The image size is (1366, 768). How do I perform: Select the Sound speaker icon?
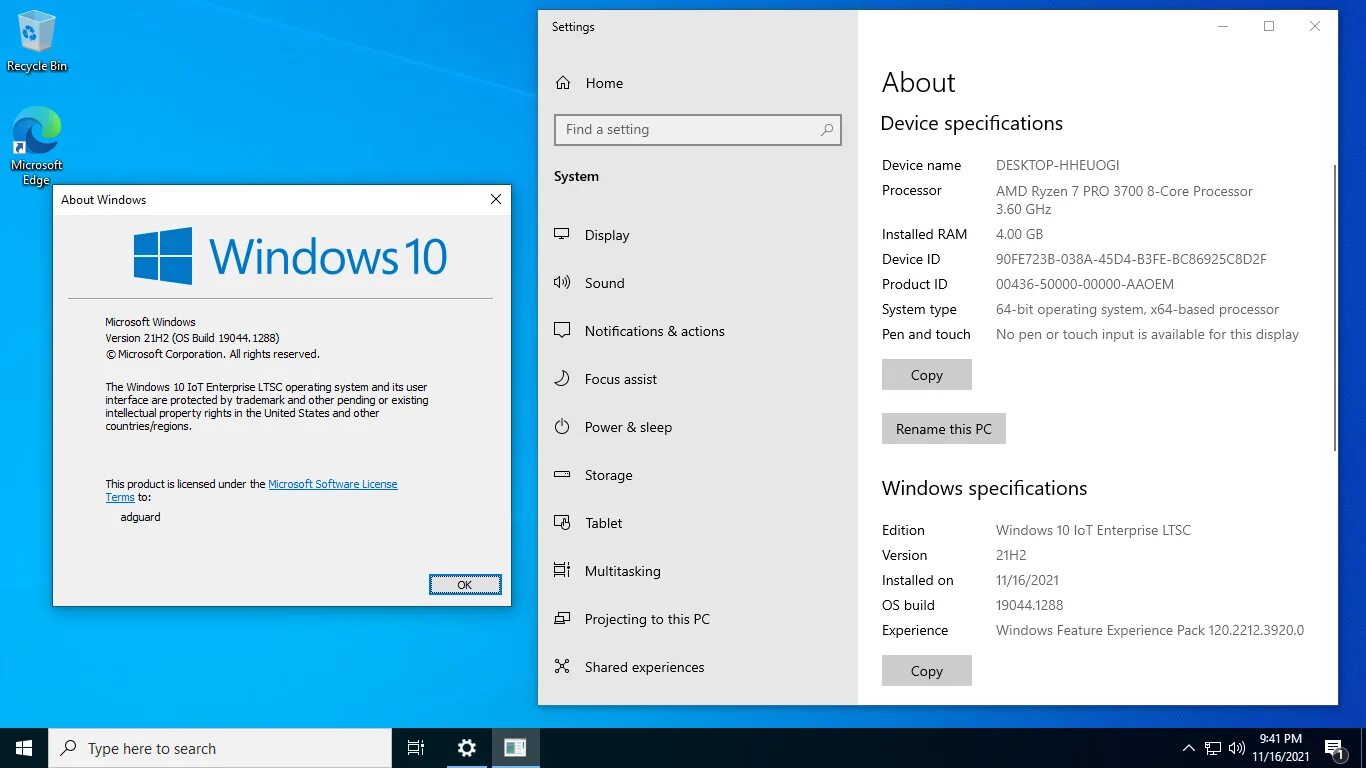(x=562, y=283)
